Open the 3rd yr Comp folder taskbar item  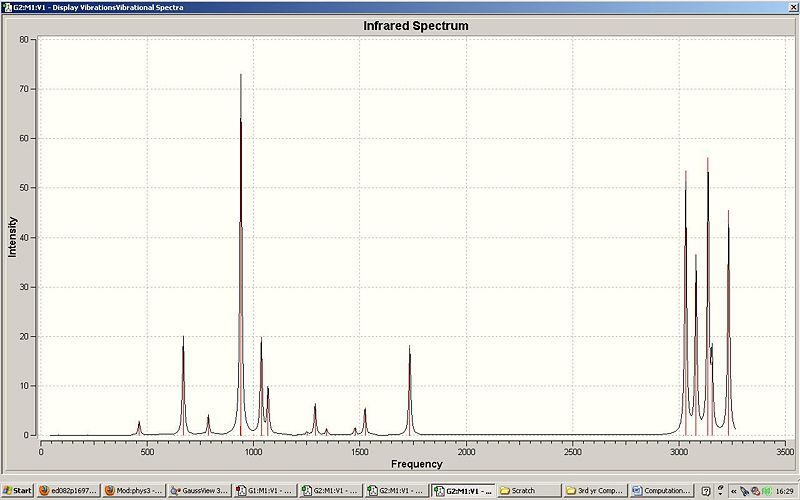(594, 491)
